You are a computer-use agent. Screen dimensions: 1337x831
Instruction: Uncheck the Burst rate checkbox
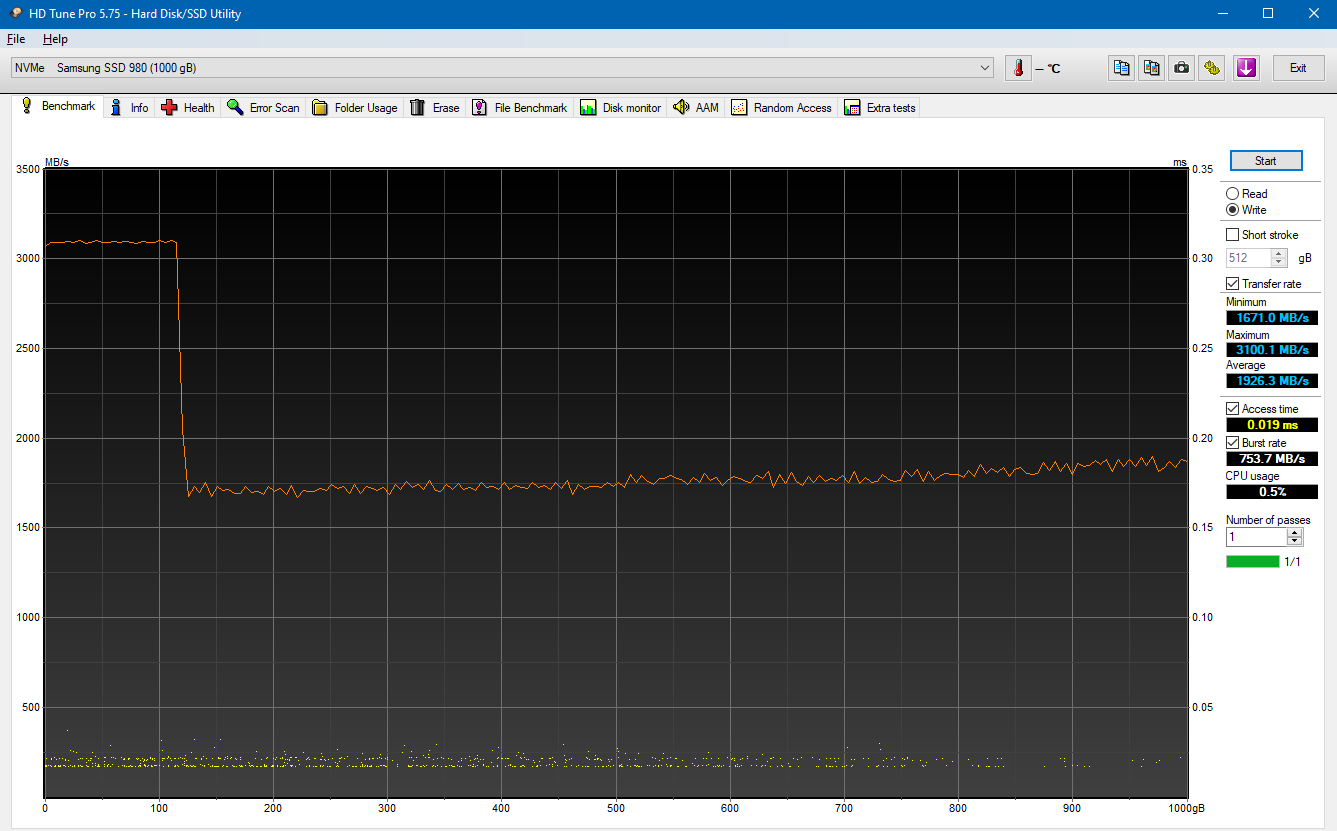point(1232,442)
